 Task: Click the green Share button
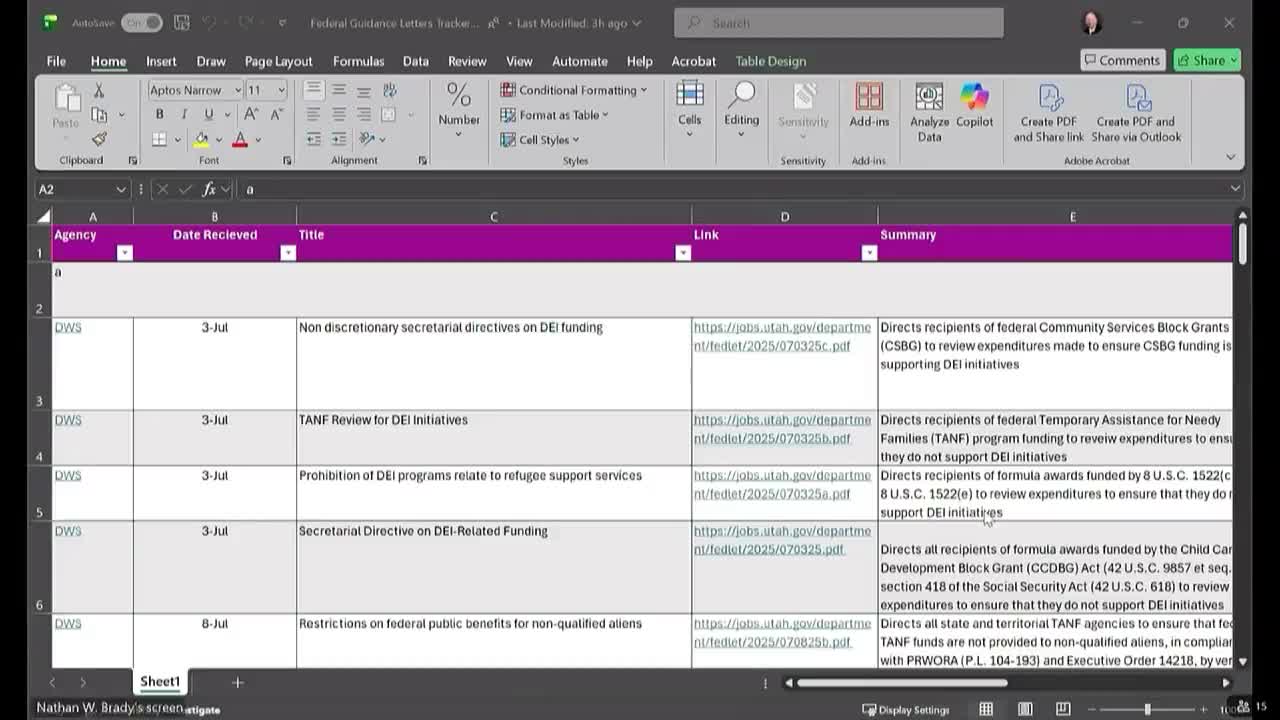(1207, 61)
